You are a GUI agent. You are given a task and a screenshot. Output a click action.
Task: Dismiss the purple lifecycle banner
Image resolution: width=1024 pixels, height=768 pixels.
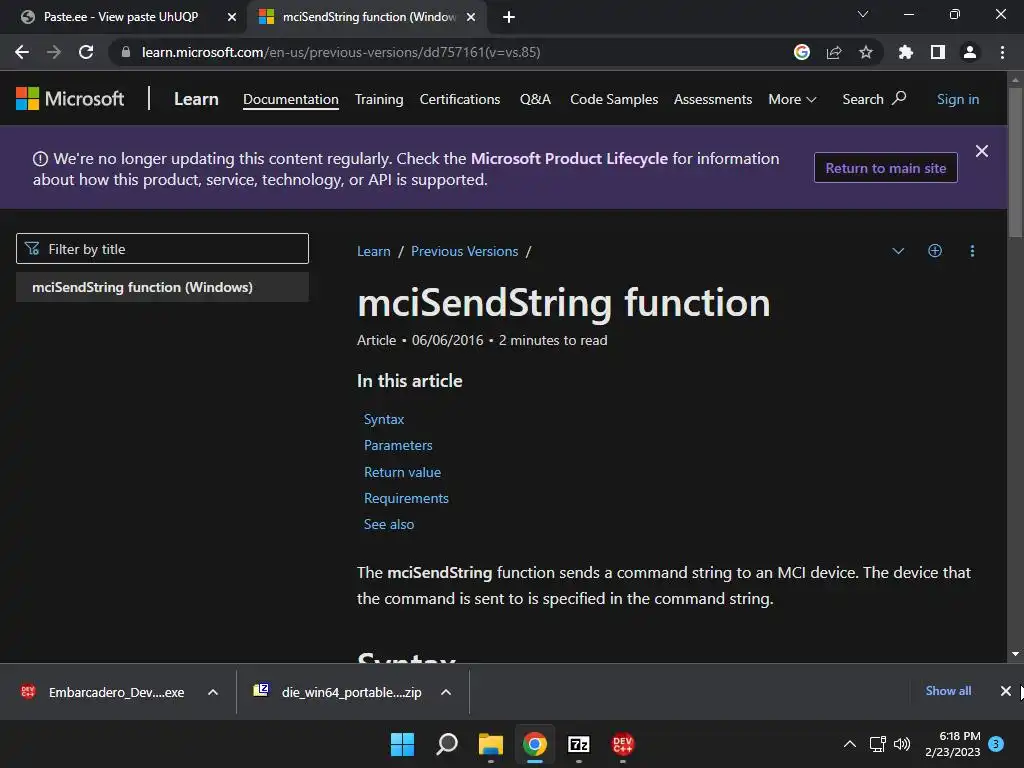pos(982,152)
